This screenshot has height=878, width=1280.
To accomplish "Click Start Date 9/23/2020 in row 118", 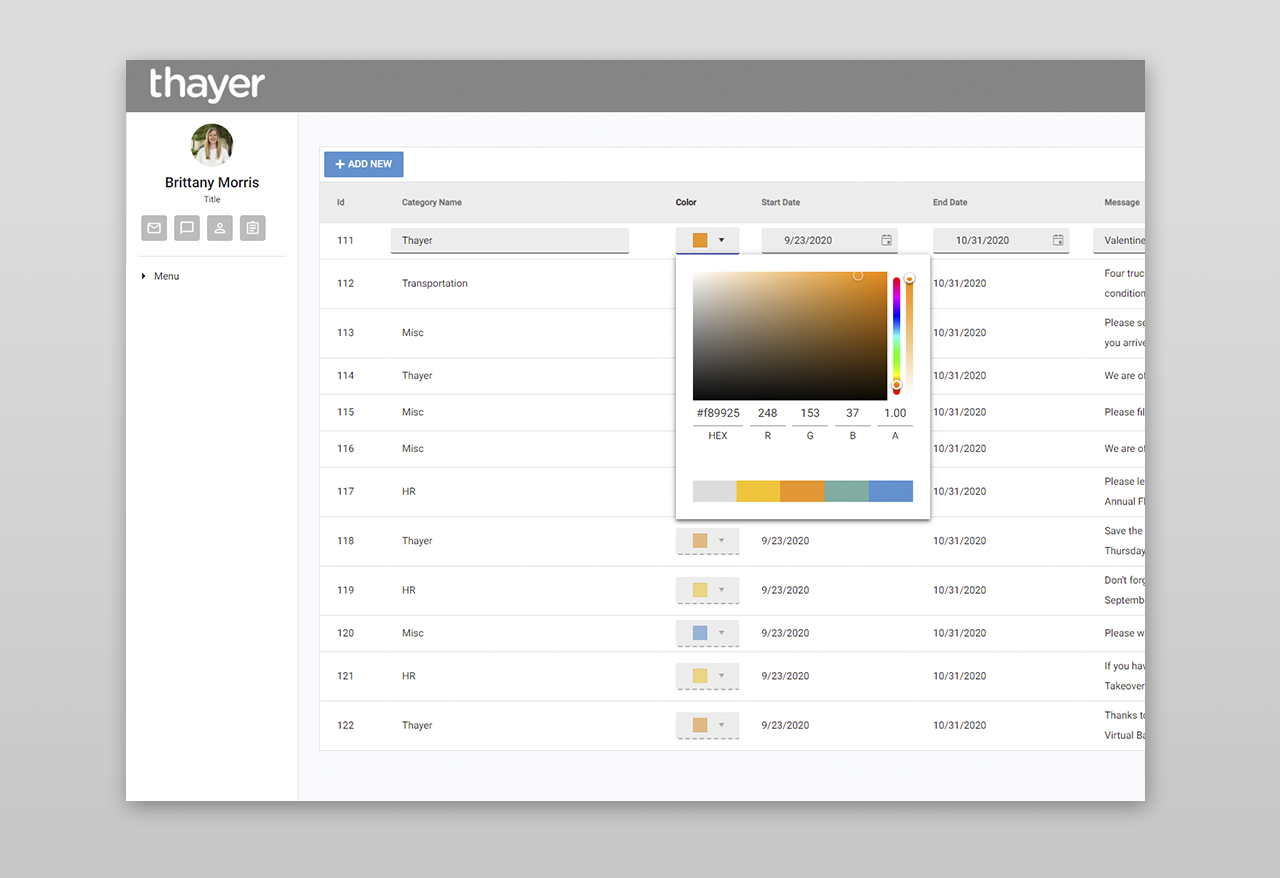I will click(785, 541).
